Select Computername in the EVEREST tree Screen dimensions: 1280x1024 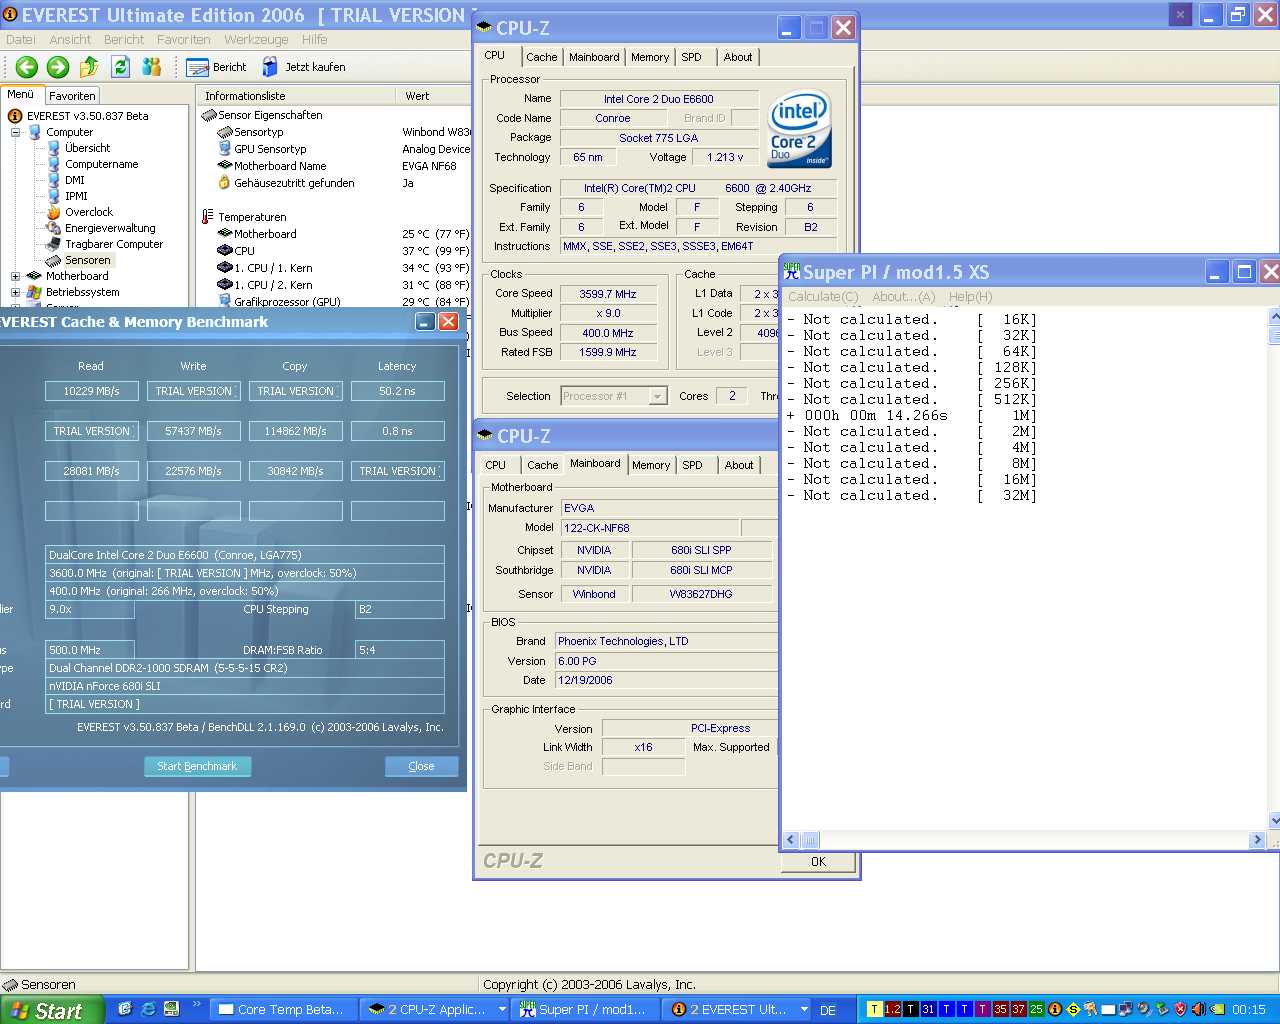[x=101, y=164]
